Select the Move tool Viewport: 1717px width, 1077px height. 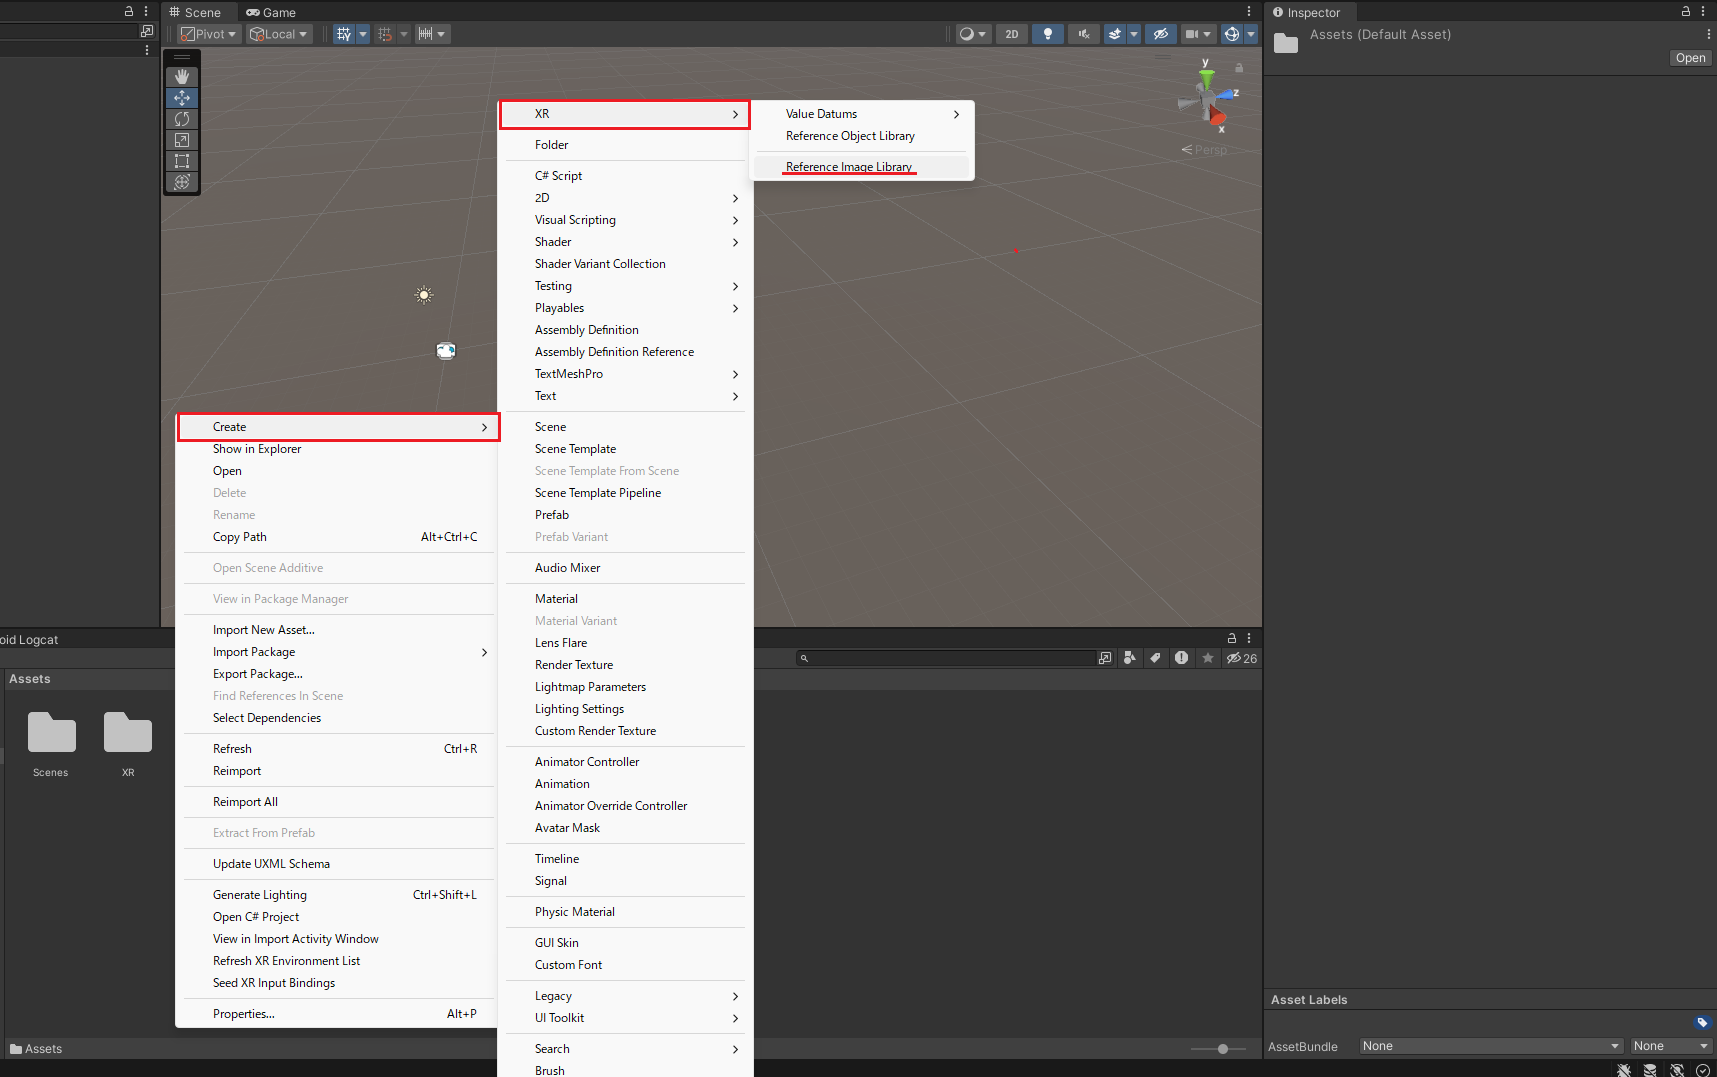182,98
